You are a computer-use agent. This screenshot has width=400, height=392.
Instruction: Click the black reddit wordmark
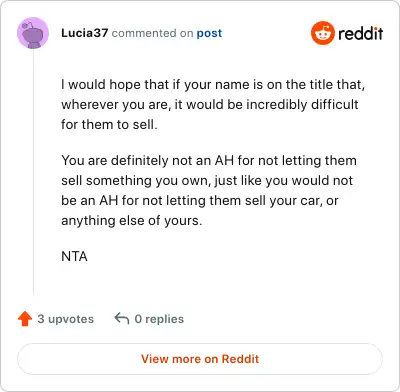tap(361, 33)
